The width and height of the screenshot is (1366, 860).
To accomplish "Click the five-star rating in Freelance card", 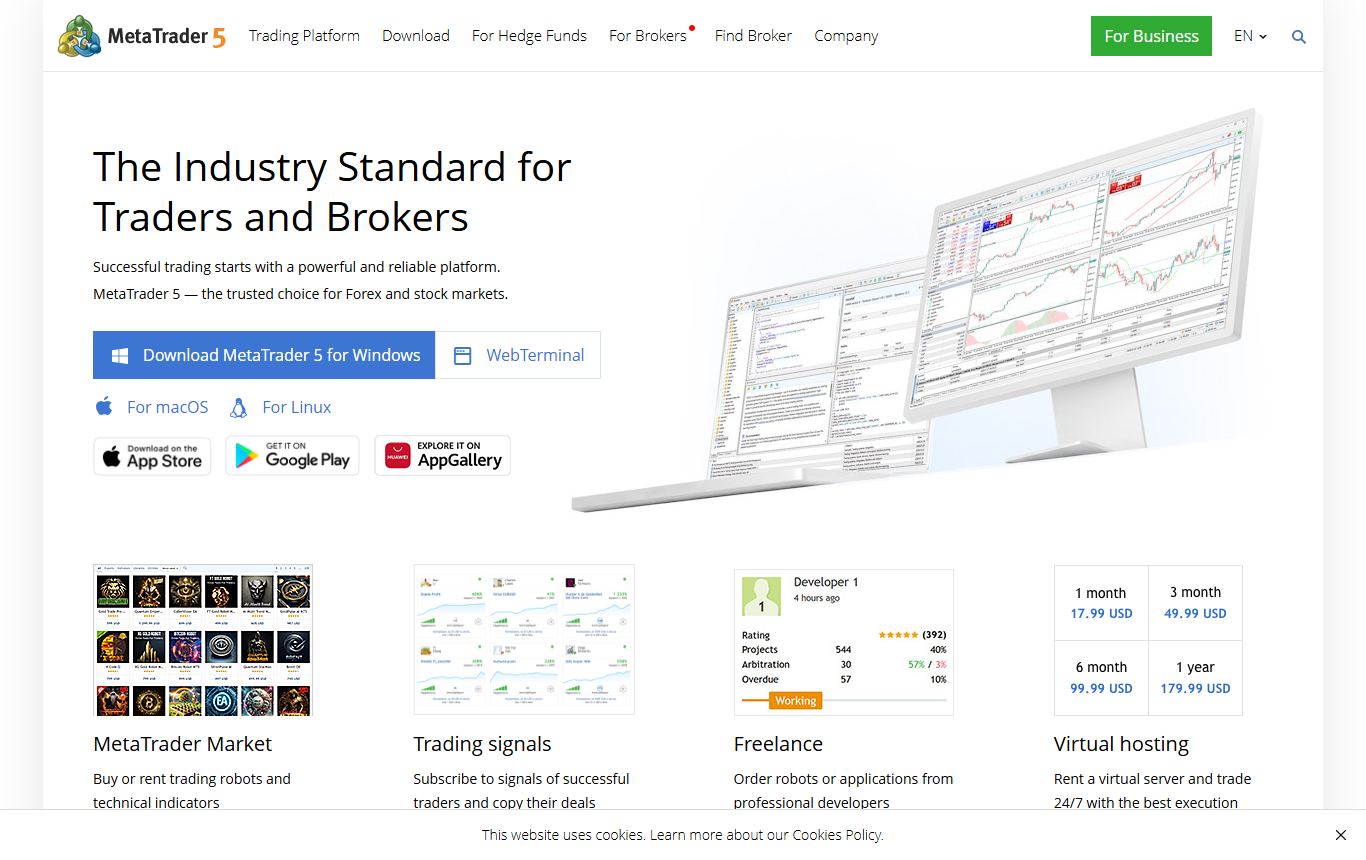I will click(x=898, y=635).
